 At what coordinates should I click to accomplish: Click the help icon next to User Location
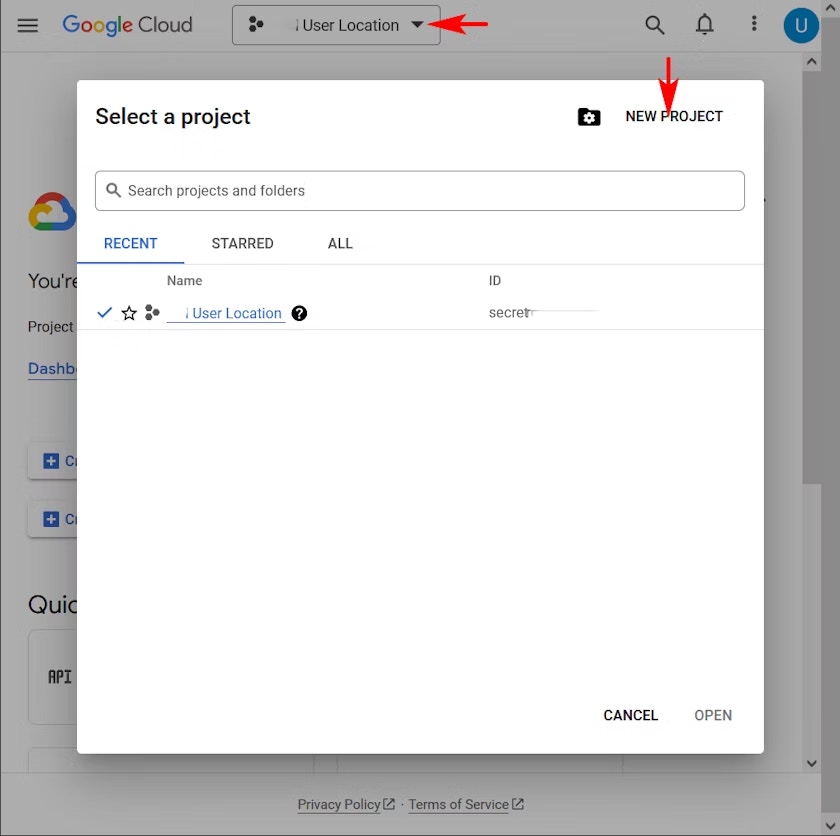(x=299, y=313)
